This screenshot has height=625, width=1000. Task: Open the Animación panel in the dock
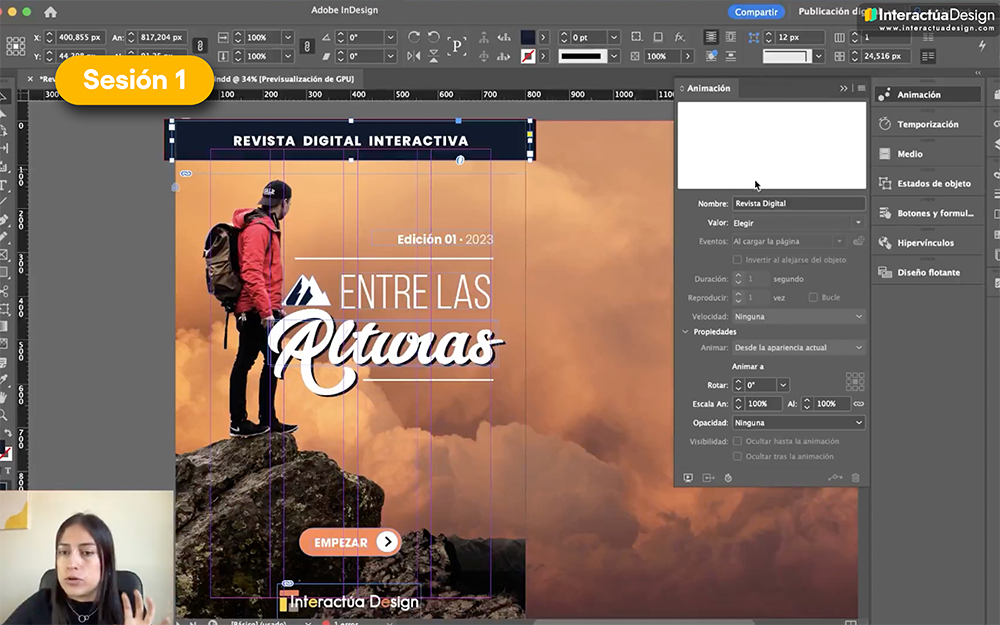pyautogui.click(x=927, y=94)
